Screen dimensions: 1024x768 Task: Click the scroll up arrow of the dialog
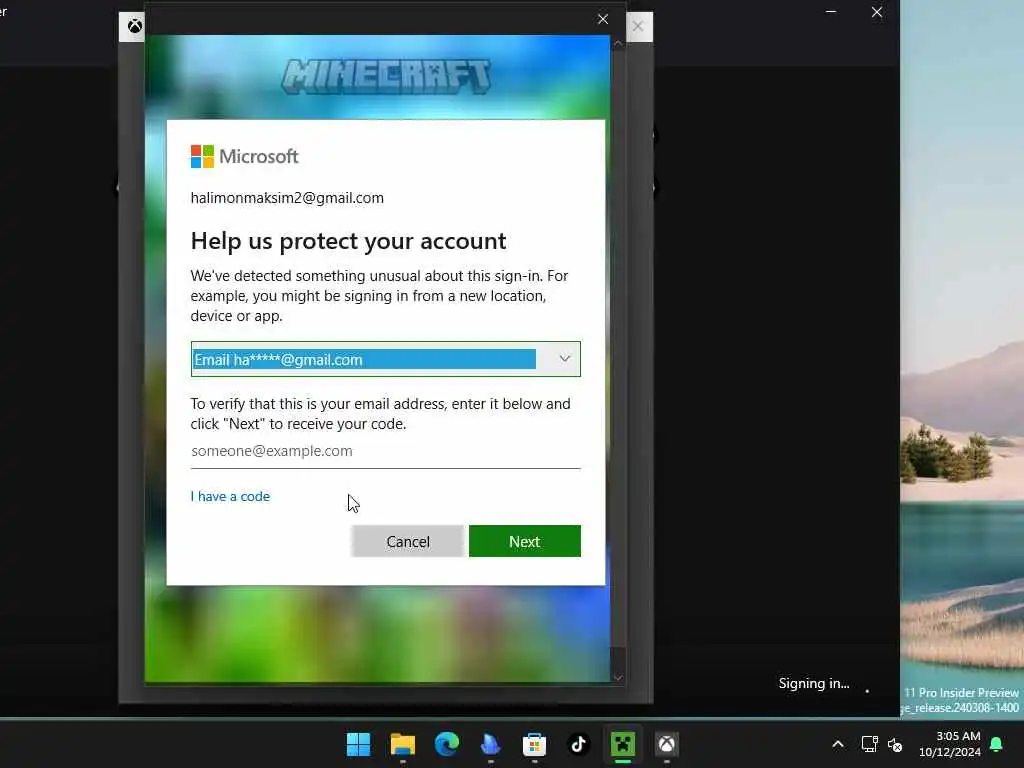click(618, 44)
